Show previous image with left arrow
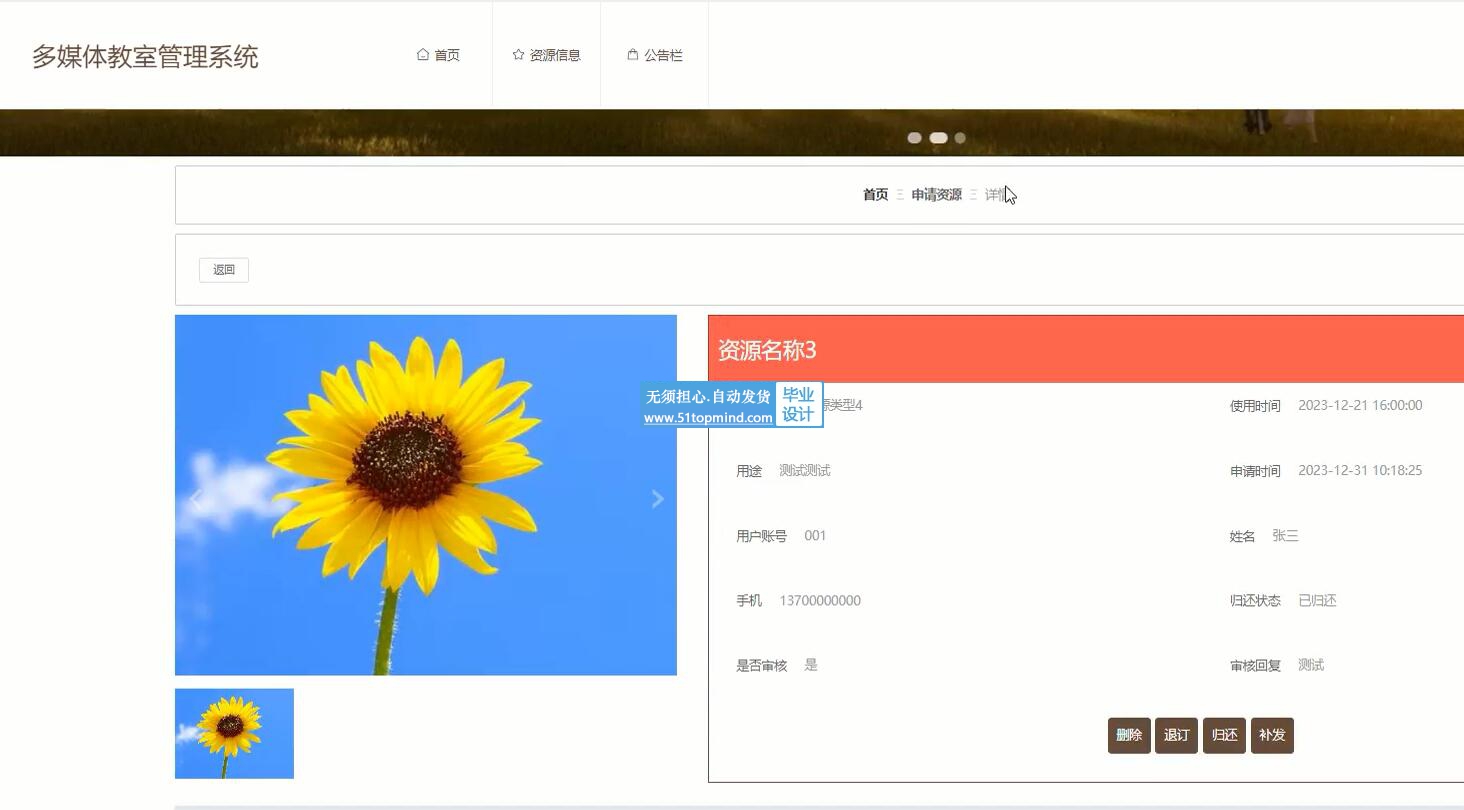The width and height of the screenshot is (1464, 810). click(196, 499)
